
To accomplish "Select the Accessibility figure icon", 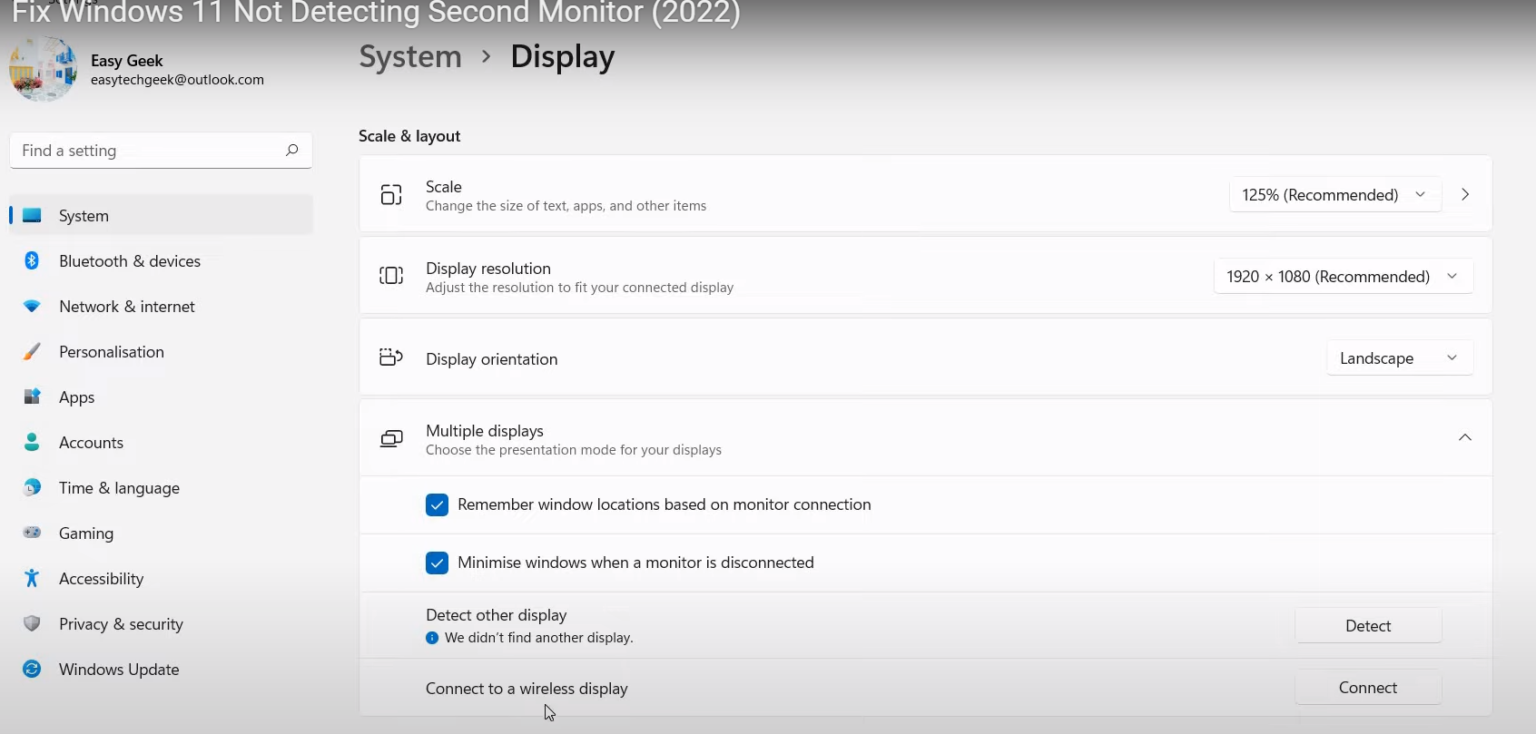I will tap(31, 578).
